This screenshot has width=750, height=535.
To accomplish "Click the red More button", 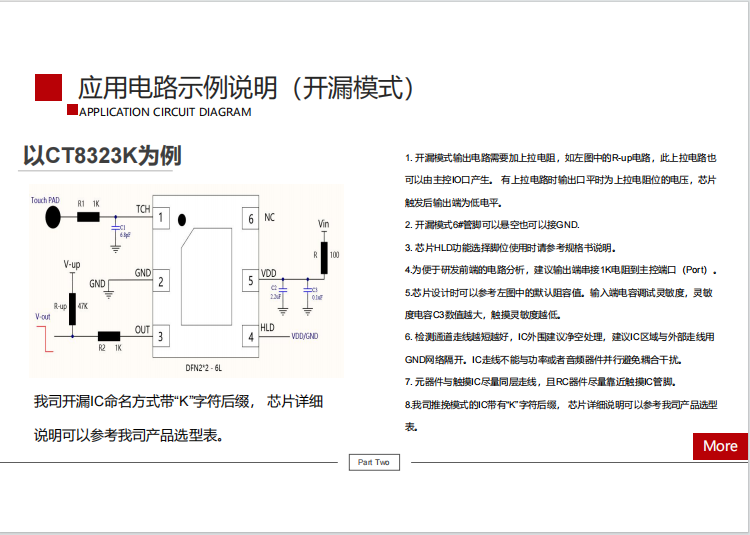I will click(719, 446).
